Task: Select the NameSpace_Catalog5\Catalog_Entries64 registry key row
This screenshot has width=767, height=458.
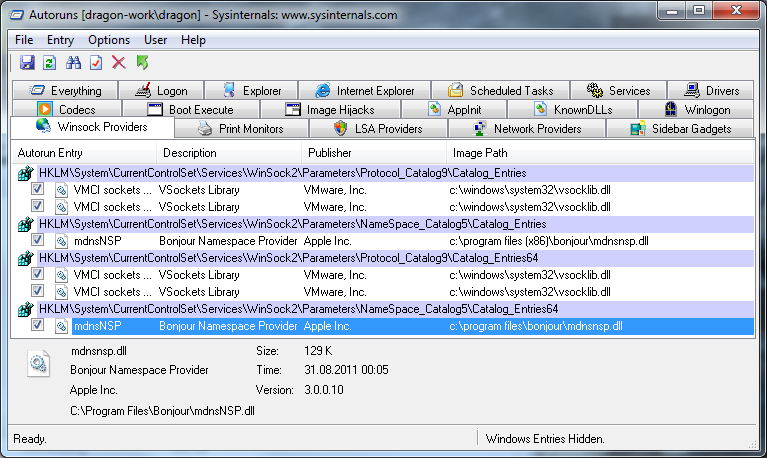Action: click(x=395, y=309)
